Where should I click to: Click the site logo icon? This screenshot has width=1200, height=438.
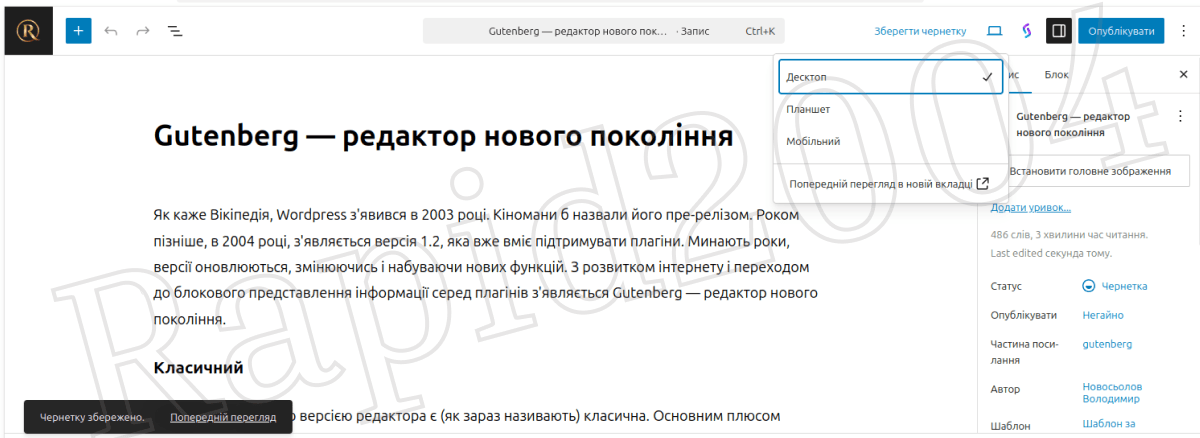coord(27,31)
